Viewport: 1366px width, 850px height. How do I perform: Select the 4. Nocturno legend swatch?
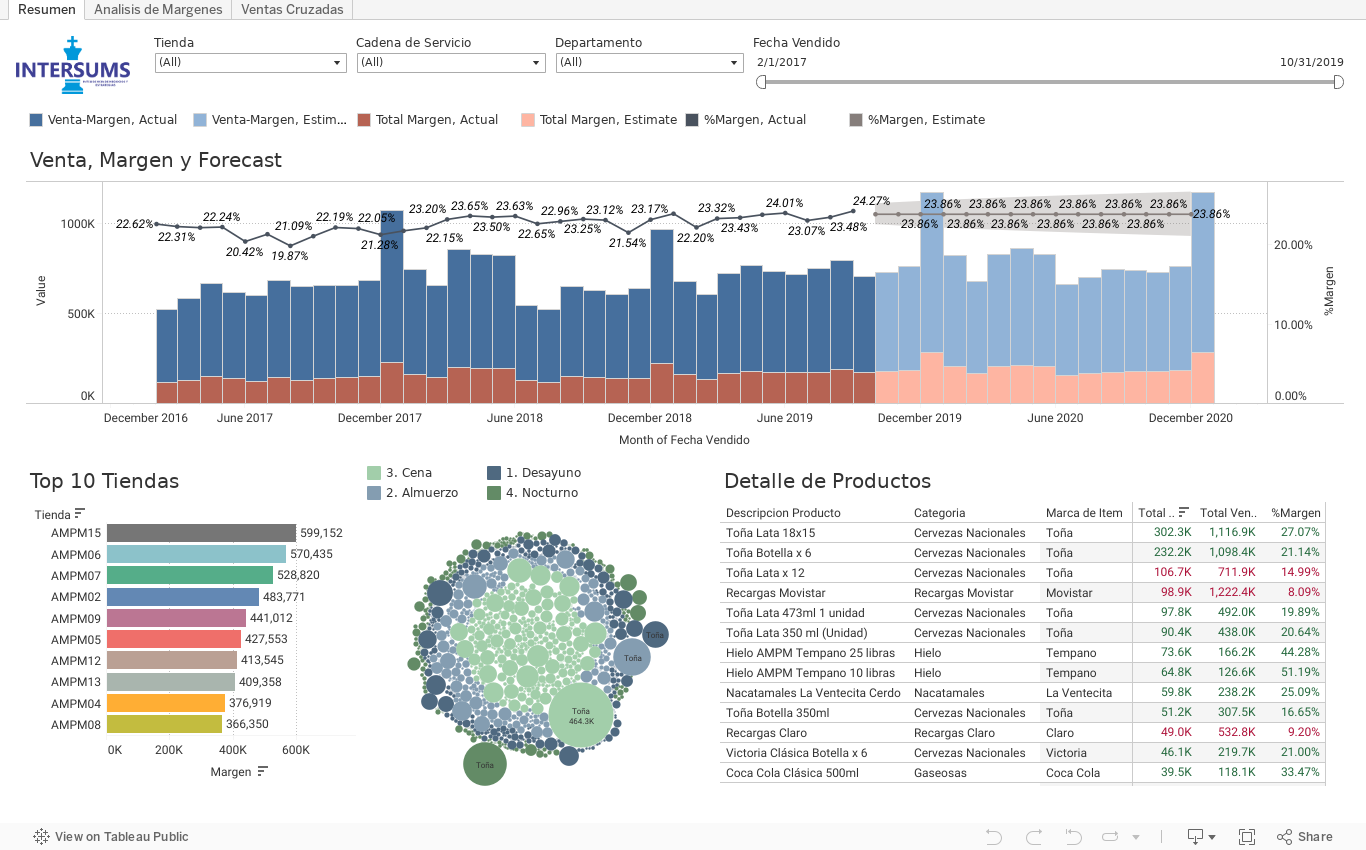coord(494,493)
